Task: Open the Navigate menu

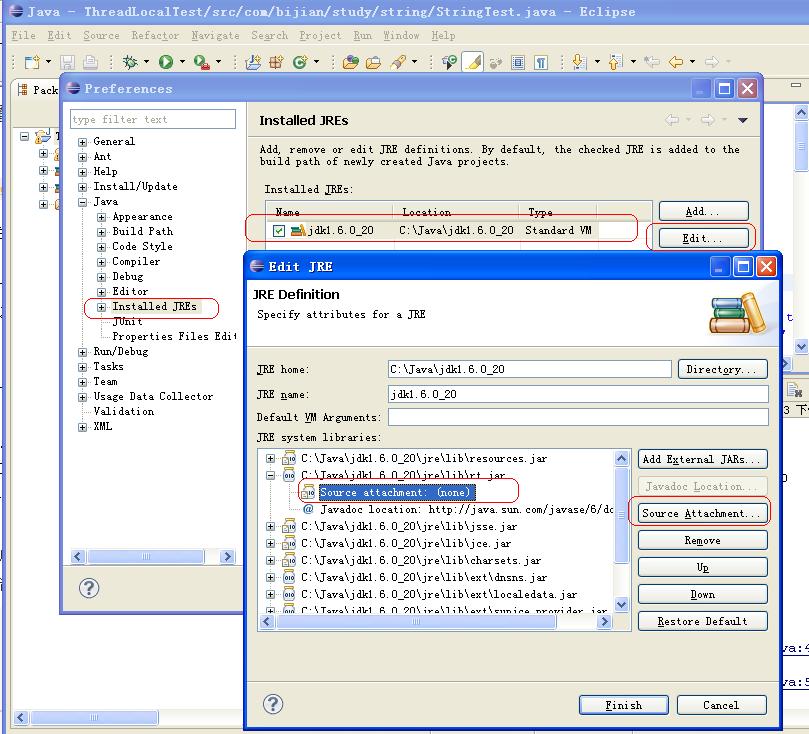Action: tap(215, 36)
